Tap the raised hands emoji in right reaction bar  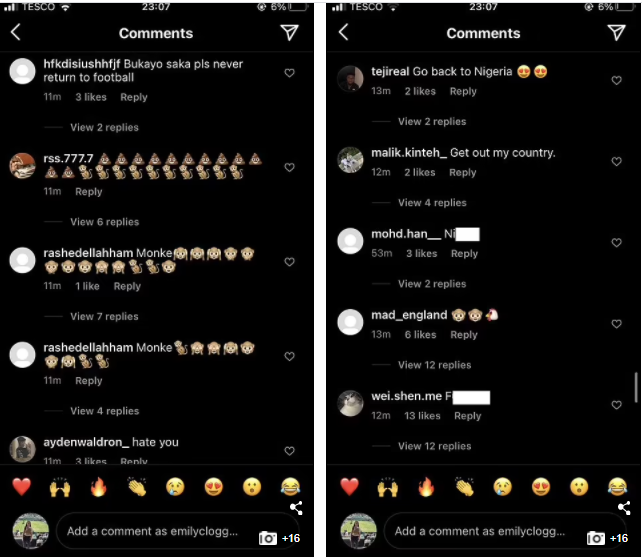click(x=387, y=487)
